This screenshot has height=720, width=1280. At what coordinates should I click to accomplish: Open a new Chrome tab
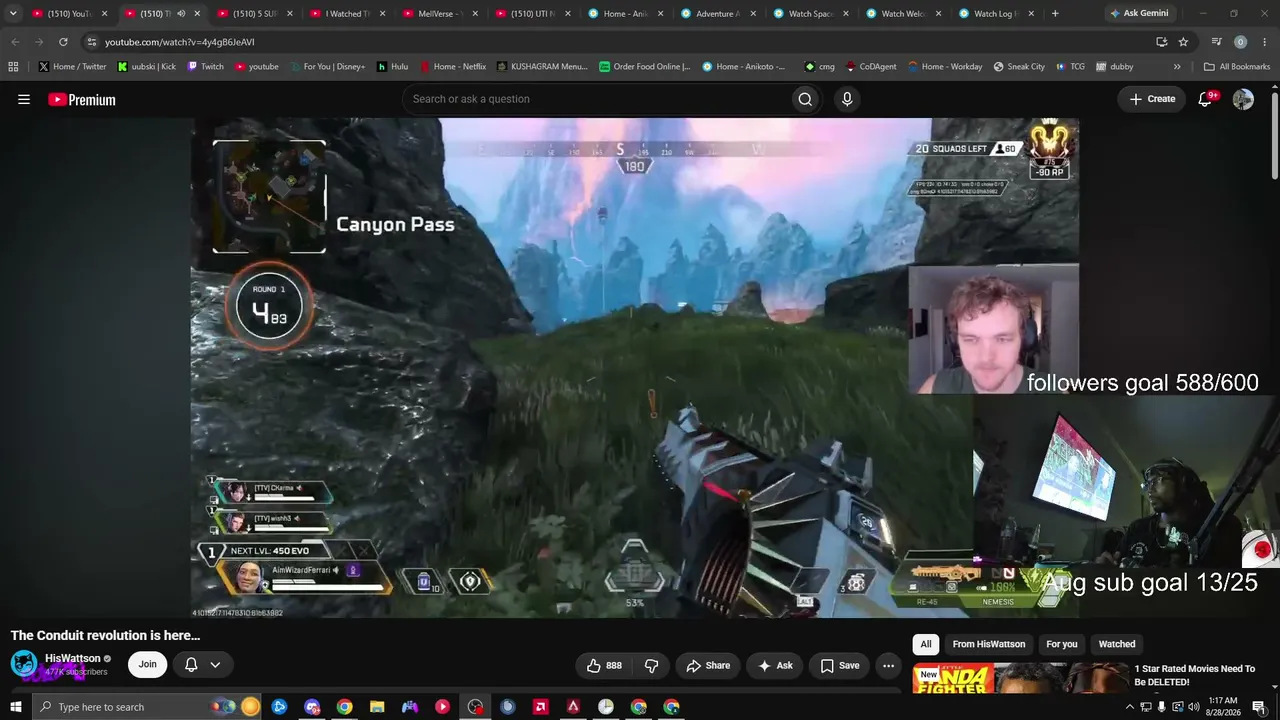[x=1055, y=14]
